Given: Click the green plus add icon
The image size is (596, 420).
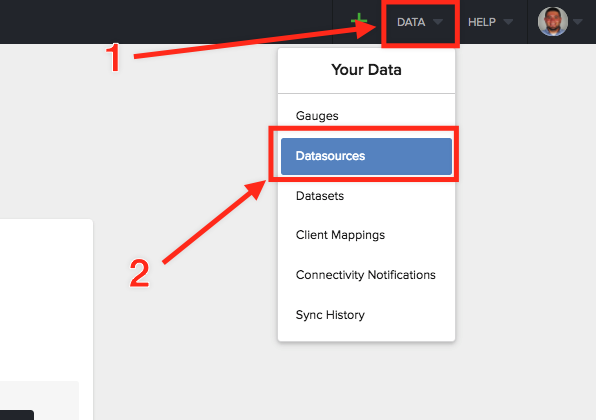Looking at the screenshot, I should point(359,21).
